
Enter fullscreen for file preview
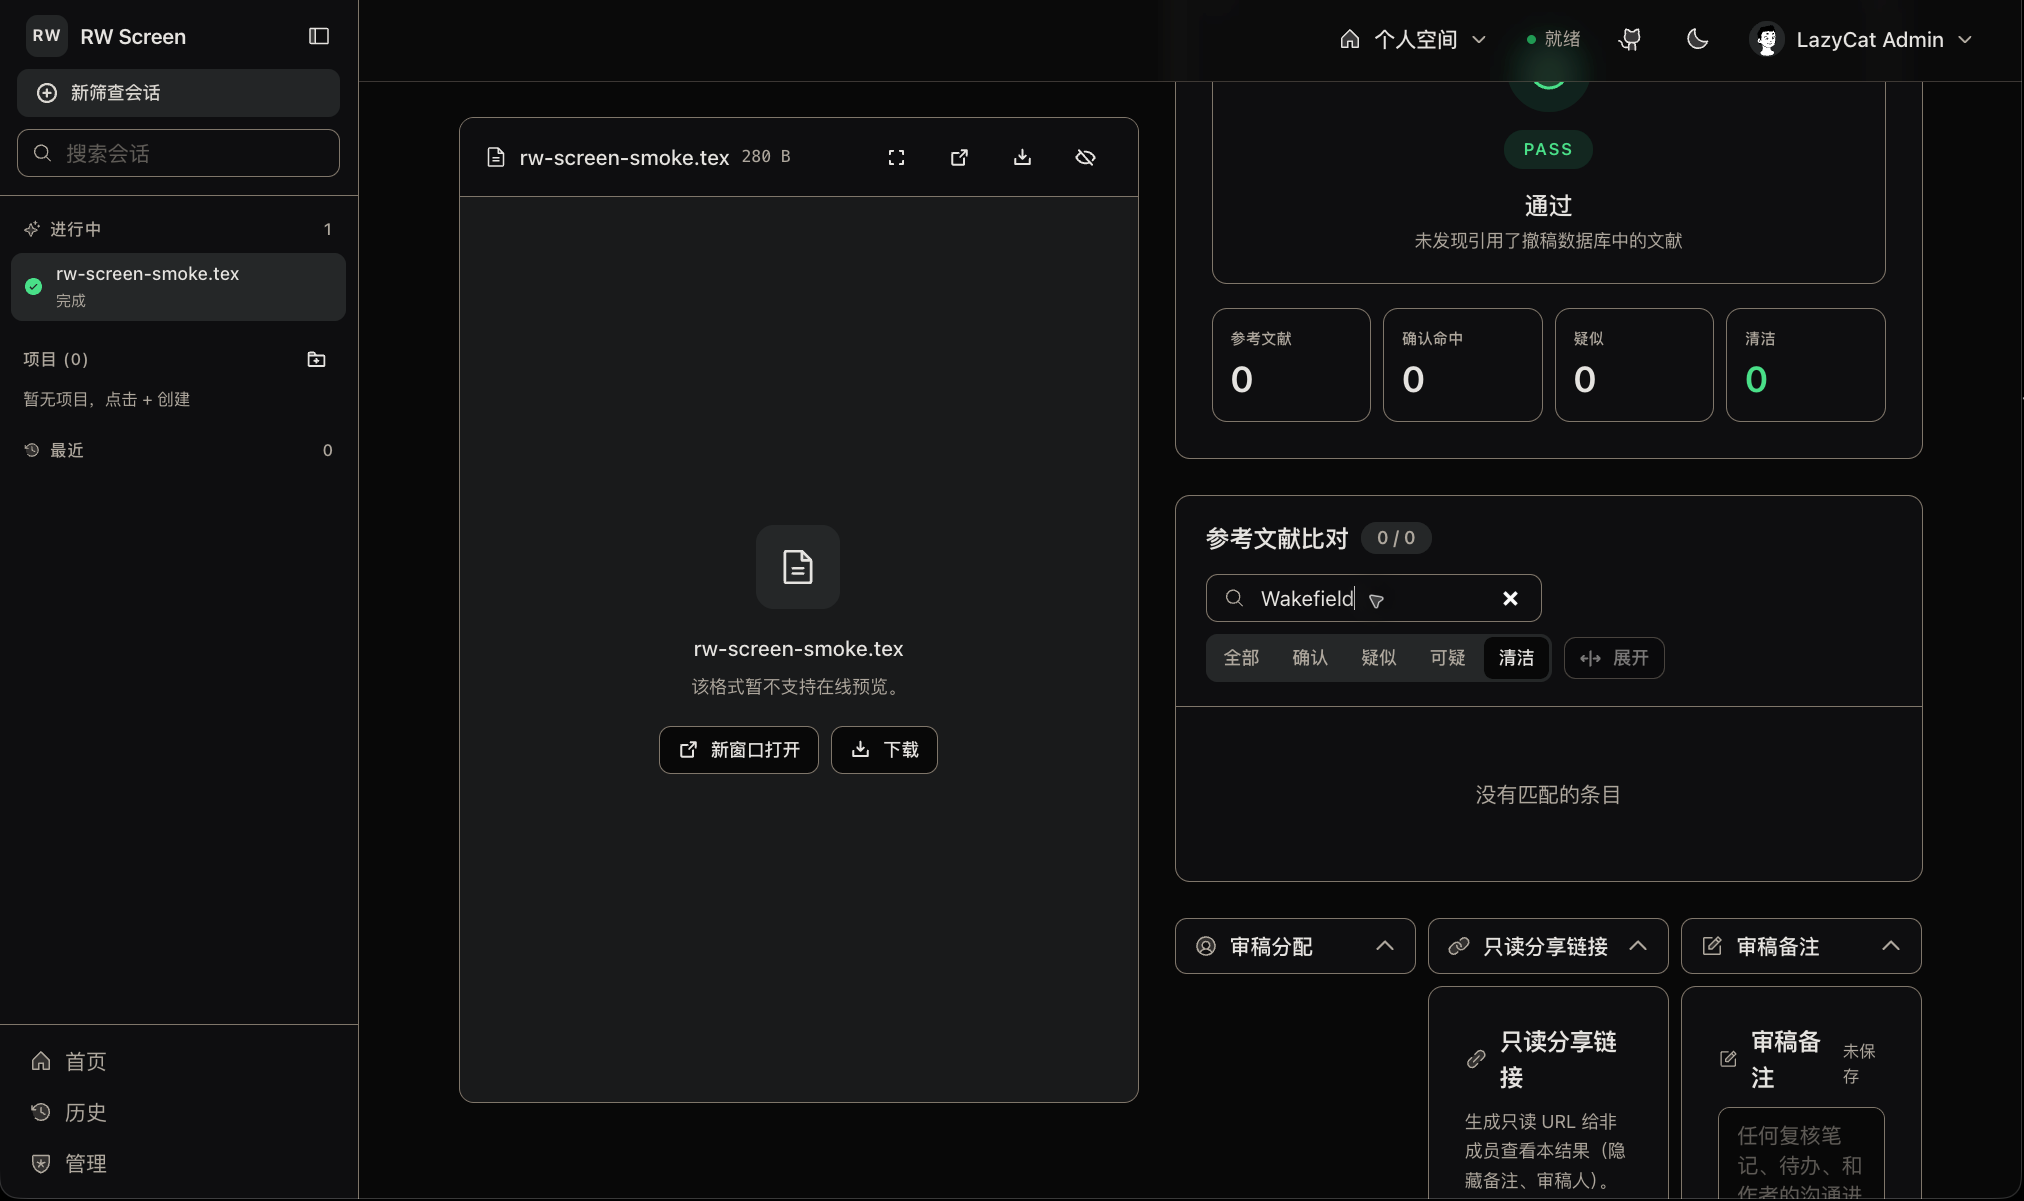pyautogui.click(x=896, y=157)
